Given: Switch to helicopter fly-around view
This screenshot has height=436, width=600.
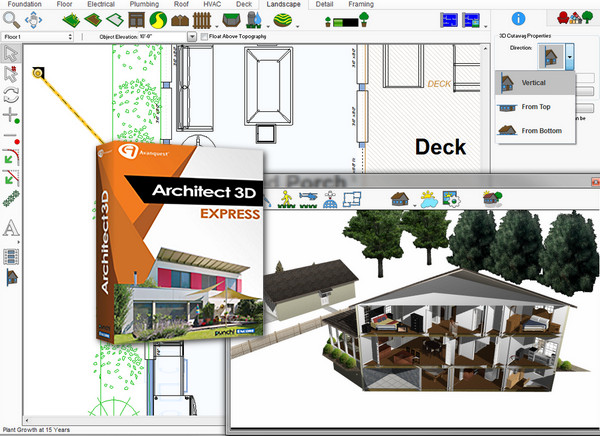Looking at the screenshot, I should 306,200.
